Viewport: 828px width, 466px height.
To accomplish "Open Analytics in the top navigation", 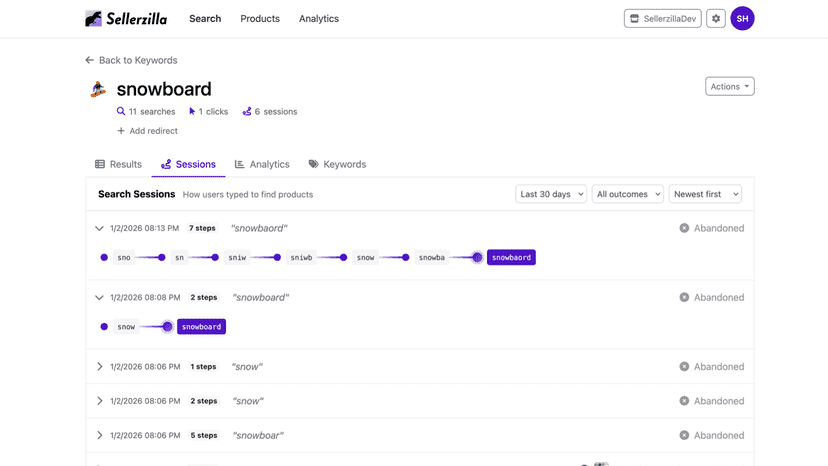I will (x=319, y=18).
